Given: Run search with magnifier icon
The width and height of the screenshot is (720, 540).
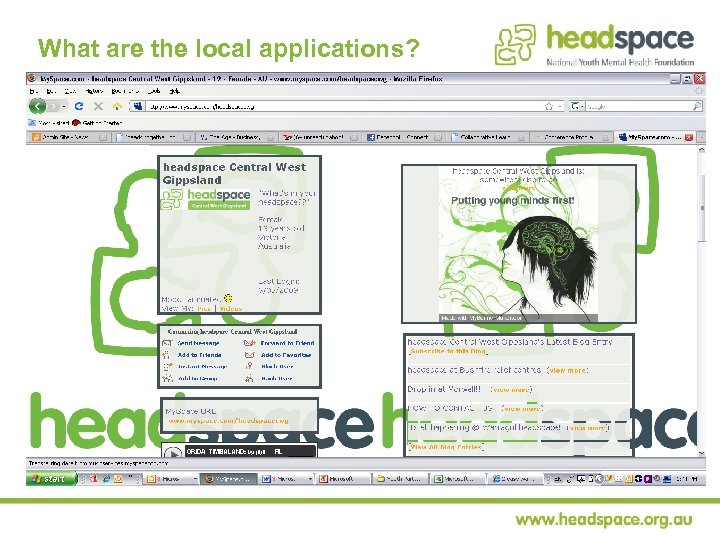Looking at the screenshot, I should [x=697, y=107].
